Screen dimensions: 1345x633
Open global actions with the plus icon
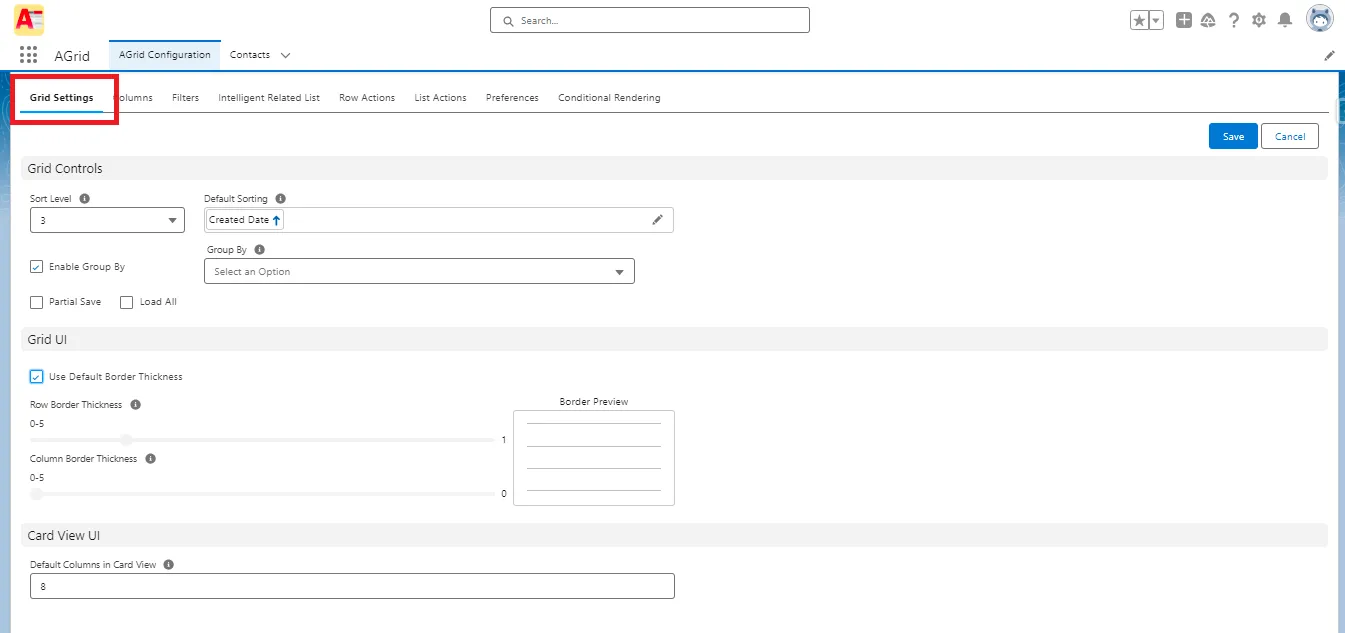1183,19
